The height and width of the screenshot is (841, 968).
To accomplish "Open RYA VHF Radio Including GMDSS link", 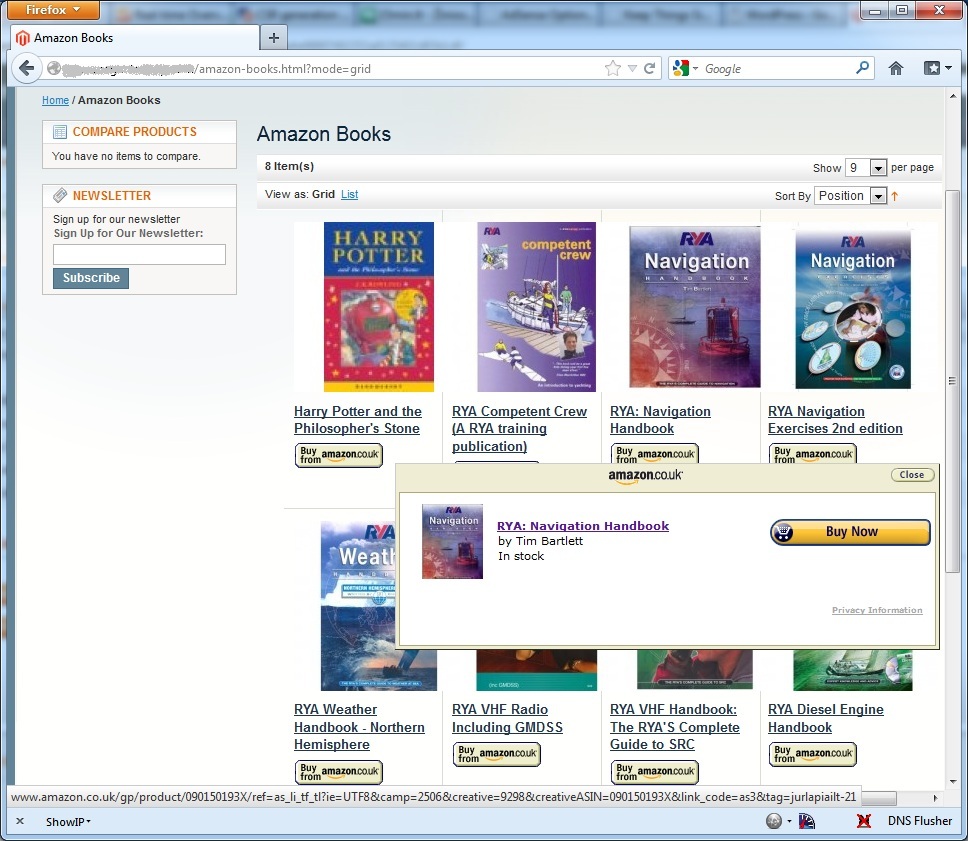I will point(507,718).
